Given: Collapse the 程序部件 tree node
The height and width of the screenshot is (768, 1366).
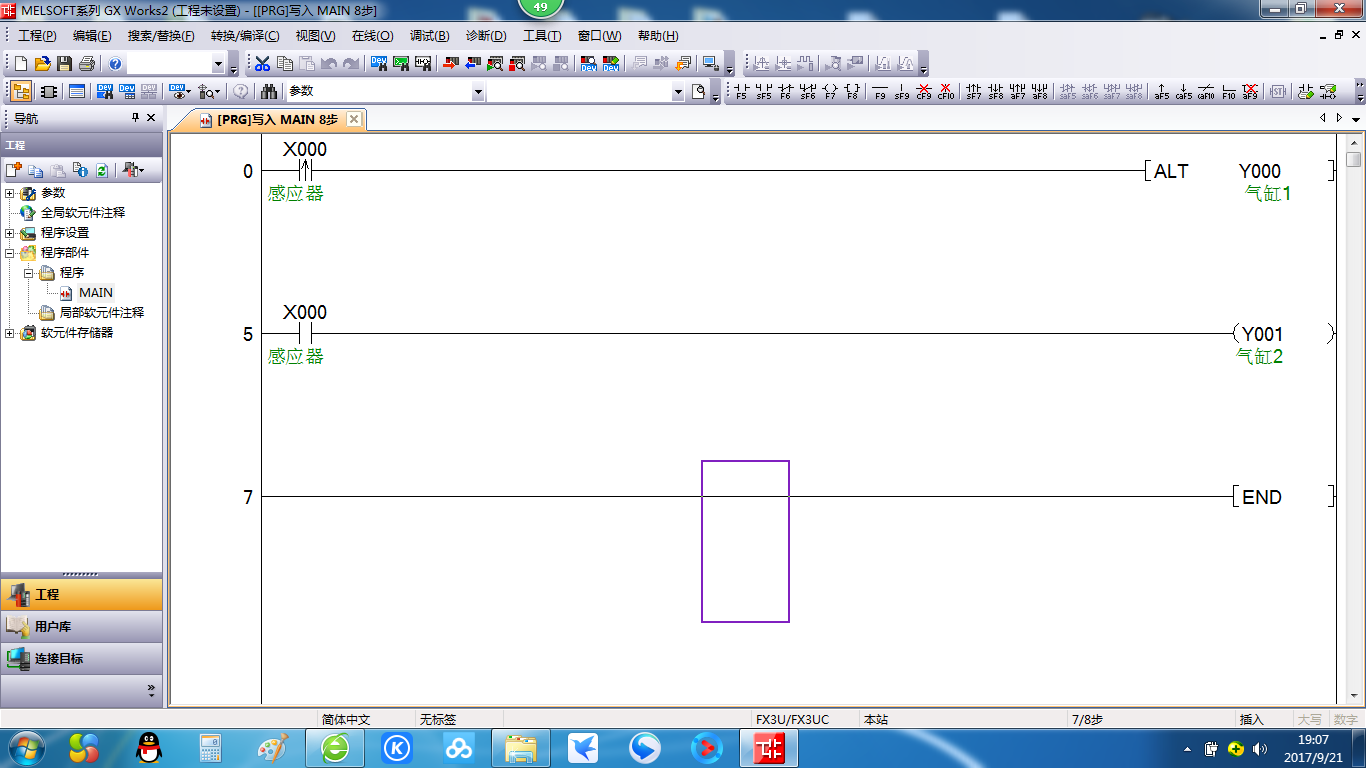Looking at the screenshot, I should (x=10, y=253).
